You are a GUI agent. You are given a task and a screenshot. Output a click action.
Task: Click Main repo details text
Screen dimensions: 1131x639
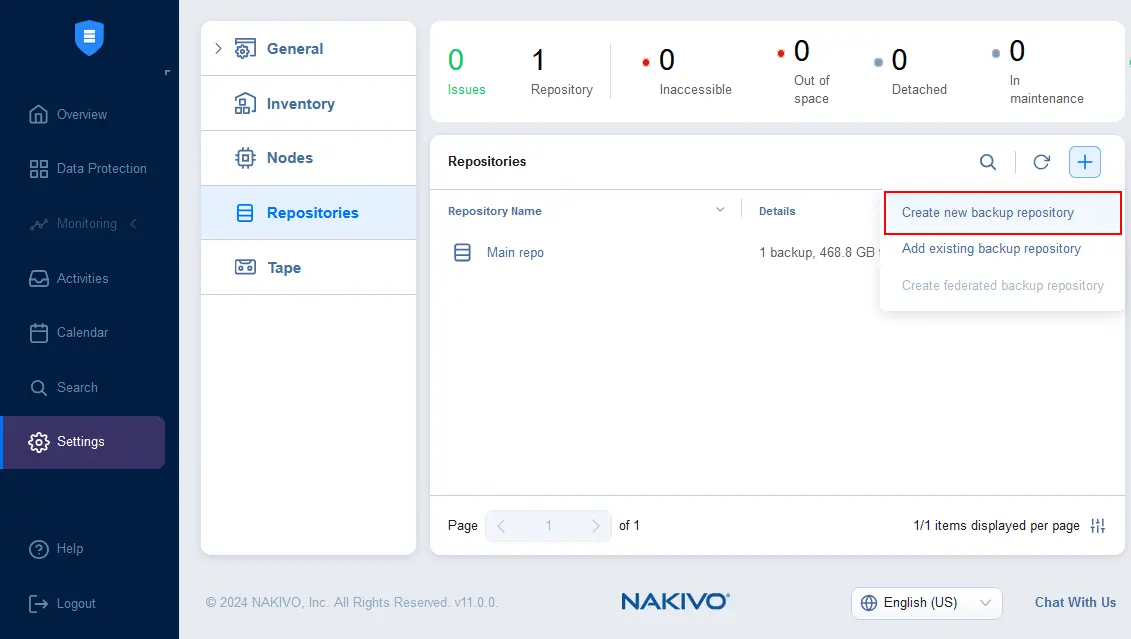click(x=819, y=252)
